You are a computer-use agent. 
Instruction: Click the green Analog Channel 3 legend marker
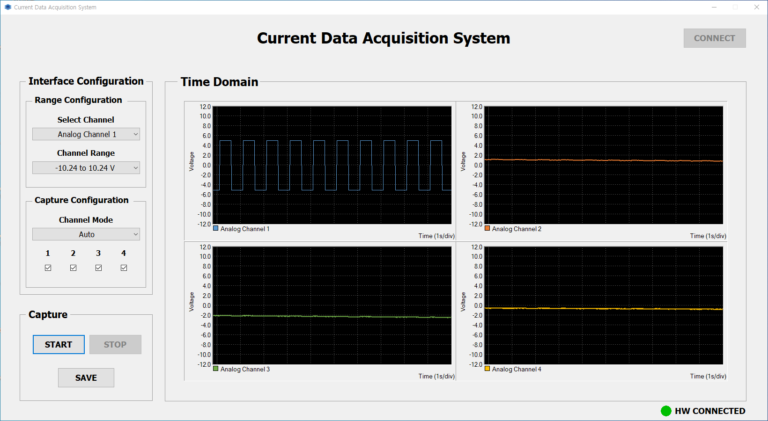pos(216,369)
